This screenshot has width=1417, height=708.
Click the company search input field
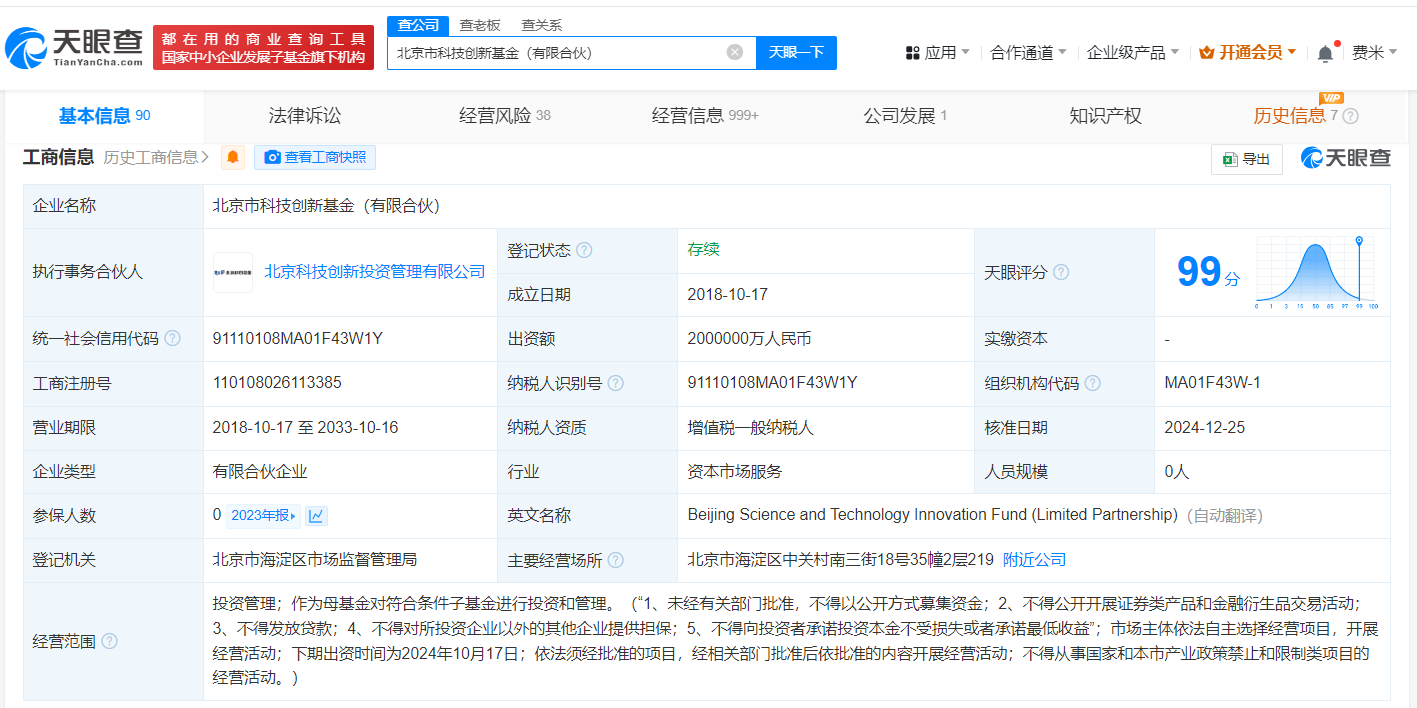[555, 53]
